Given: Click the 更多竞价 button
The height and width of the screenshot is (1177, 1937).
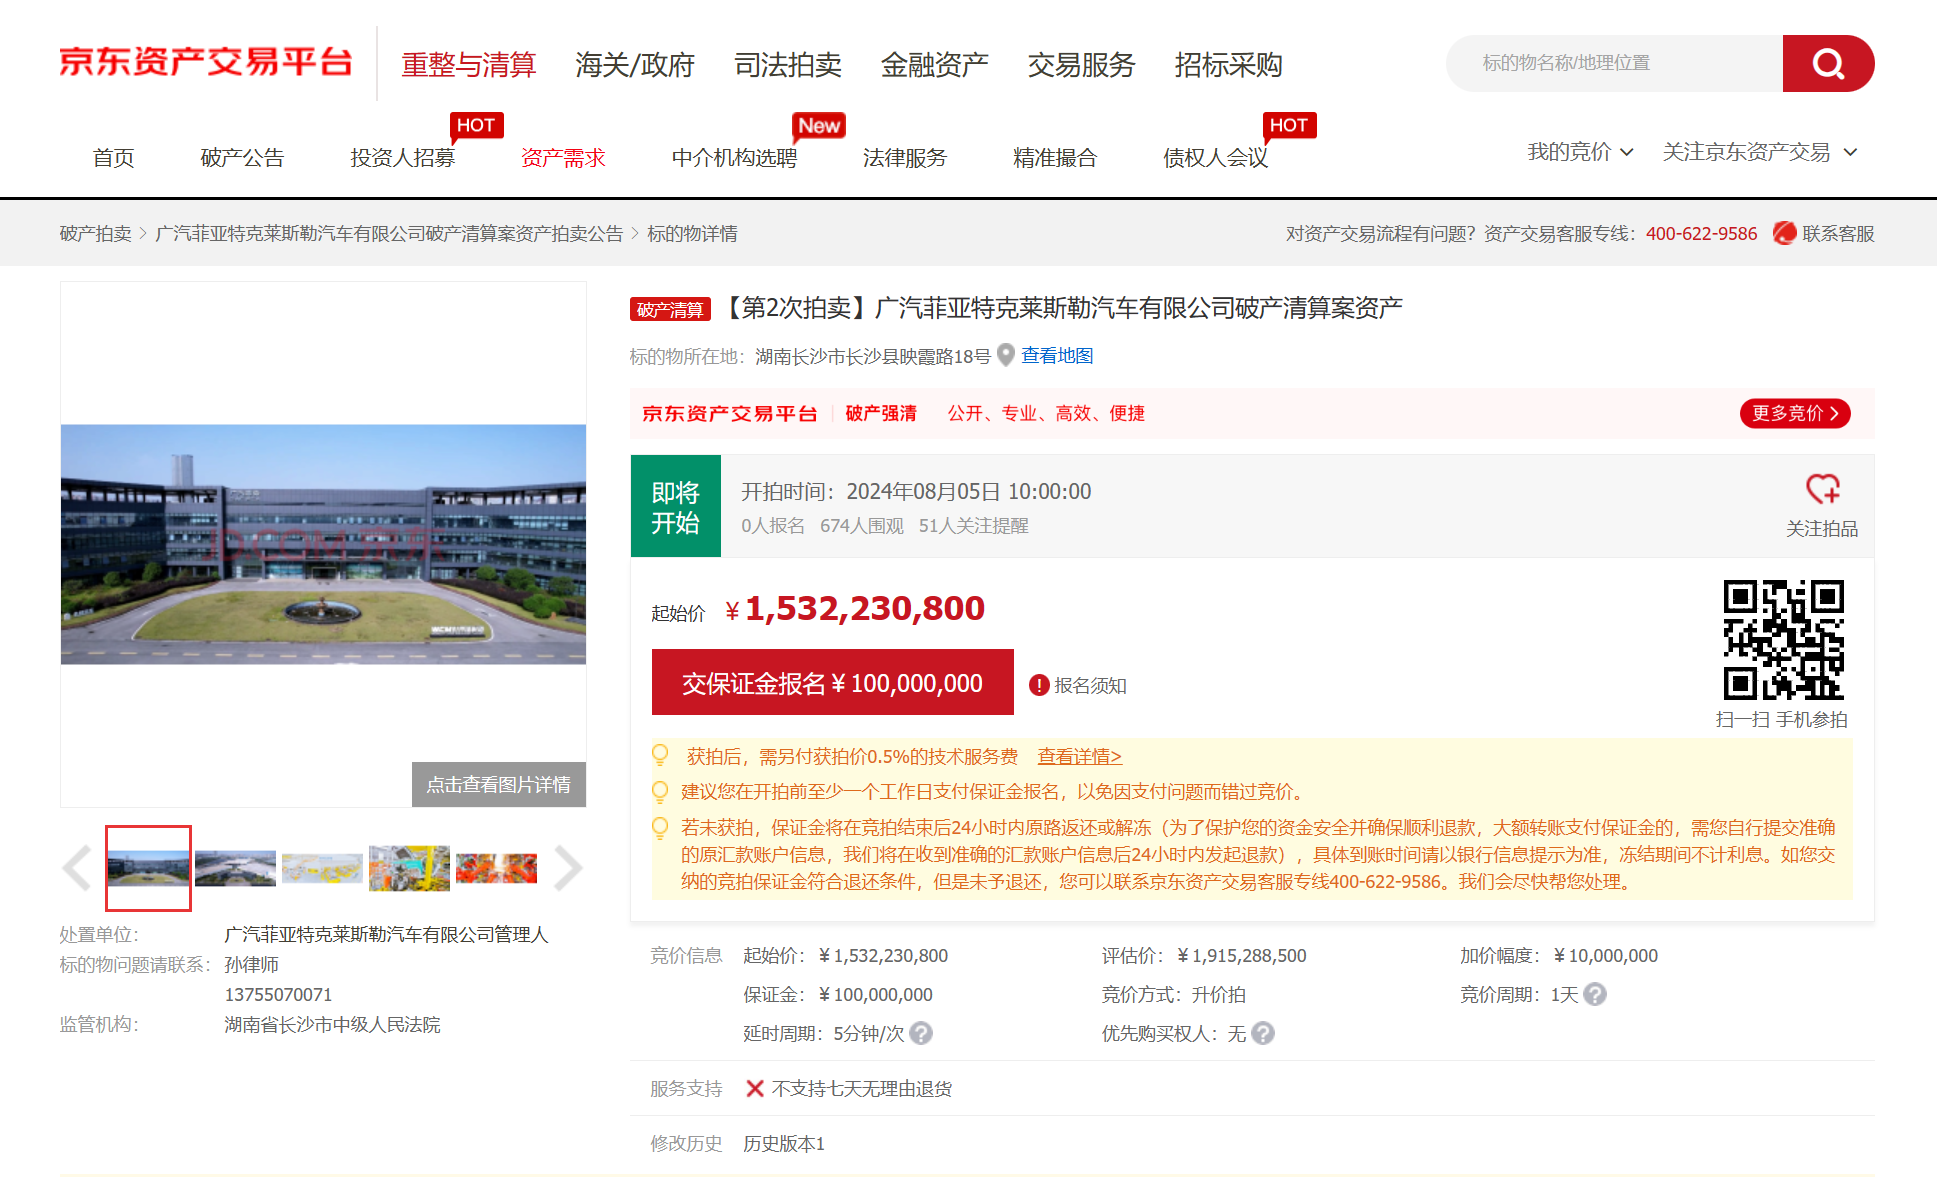Looking at the screenshot, I should coord(1795,413).
